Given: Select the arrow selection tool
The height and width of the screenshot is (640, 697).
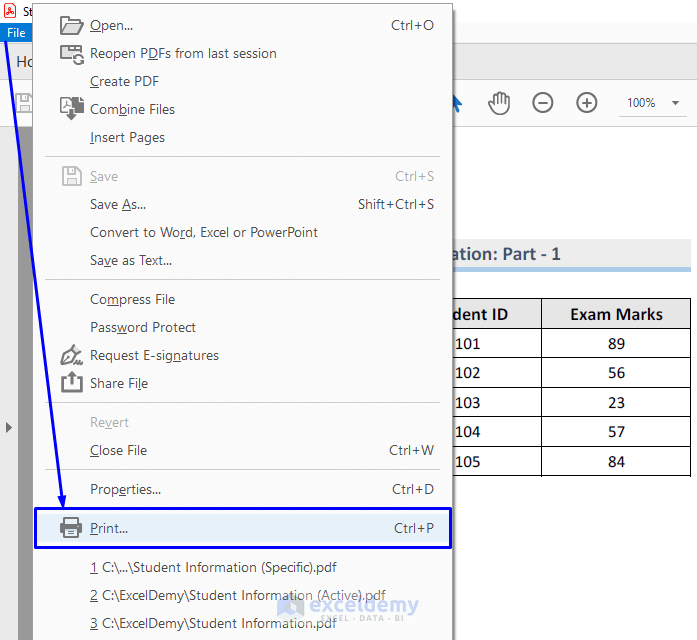Looking at the screenshot, I should tap(457, 103).
